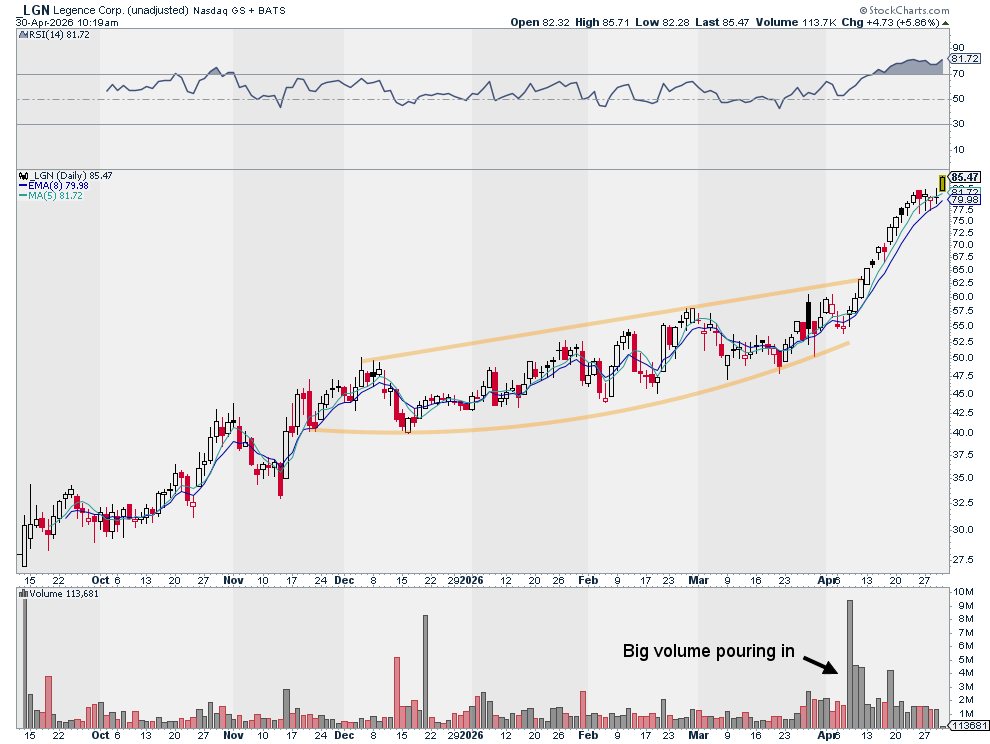Click the 10M volume axis label
990x744 pixels.
[965, 592]
